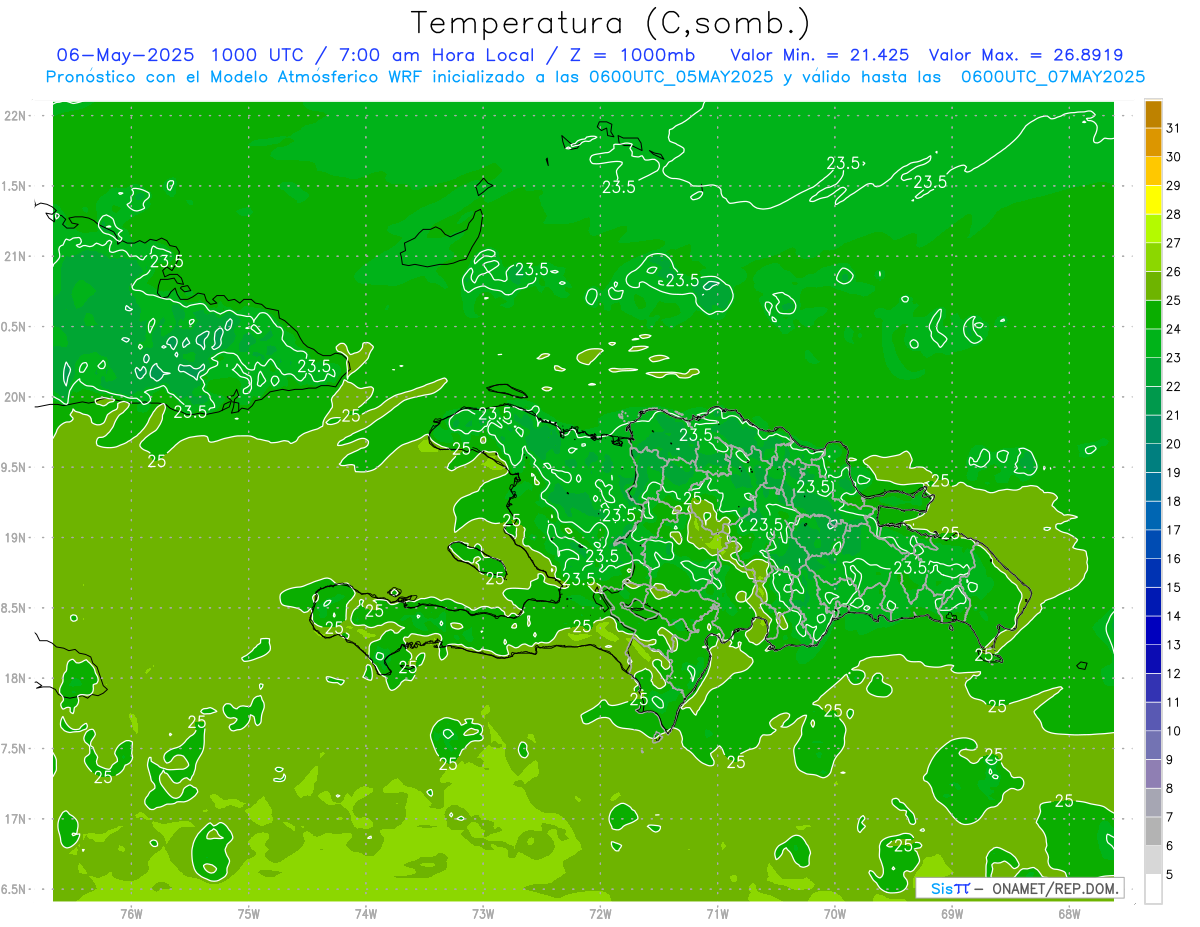Click the "74W" longitude axis label
This screenshot has width=1200, height=927.
click(366, 913)
